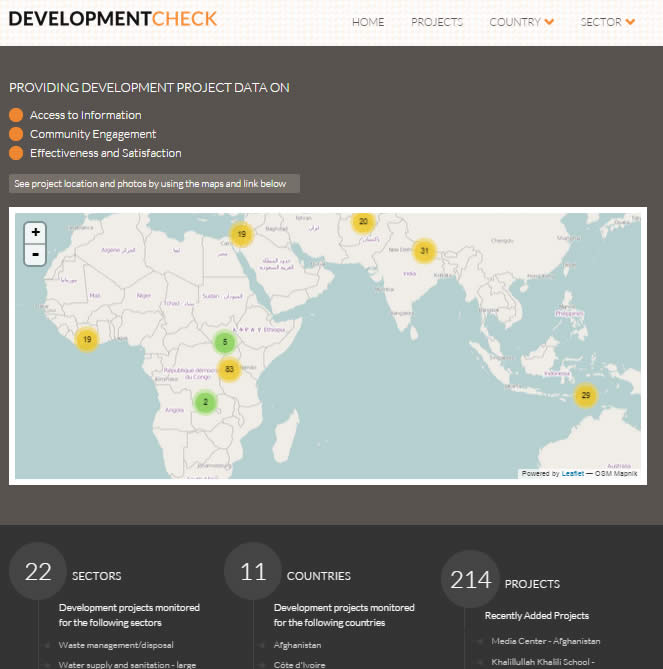663x669 pixels.
Task: Follow the Leaflet attribution link
Action: pyautogui.click(x=573, y=474)
